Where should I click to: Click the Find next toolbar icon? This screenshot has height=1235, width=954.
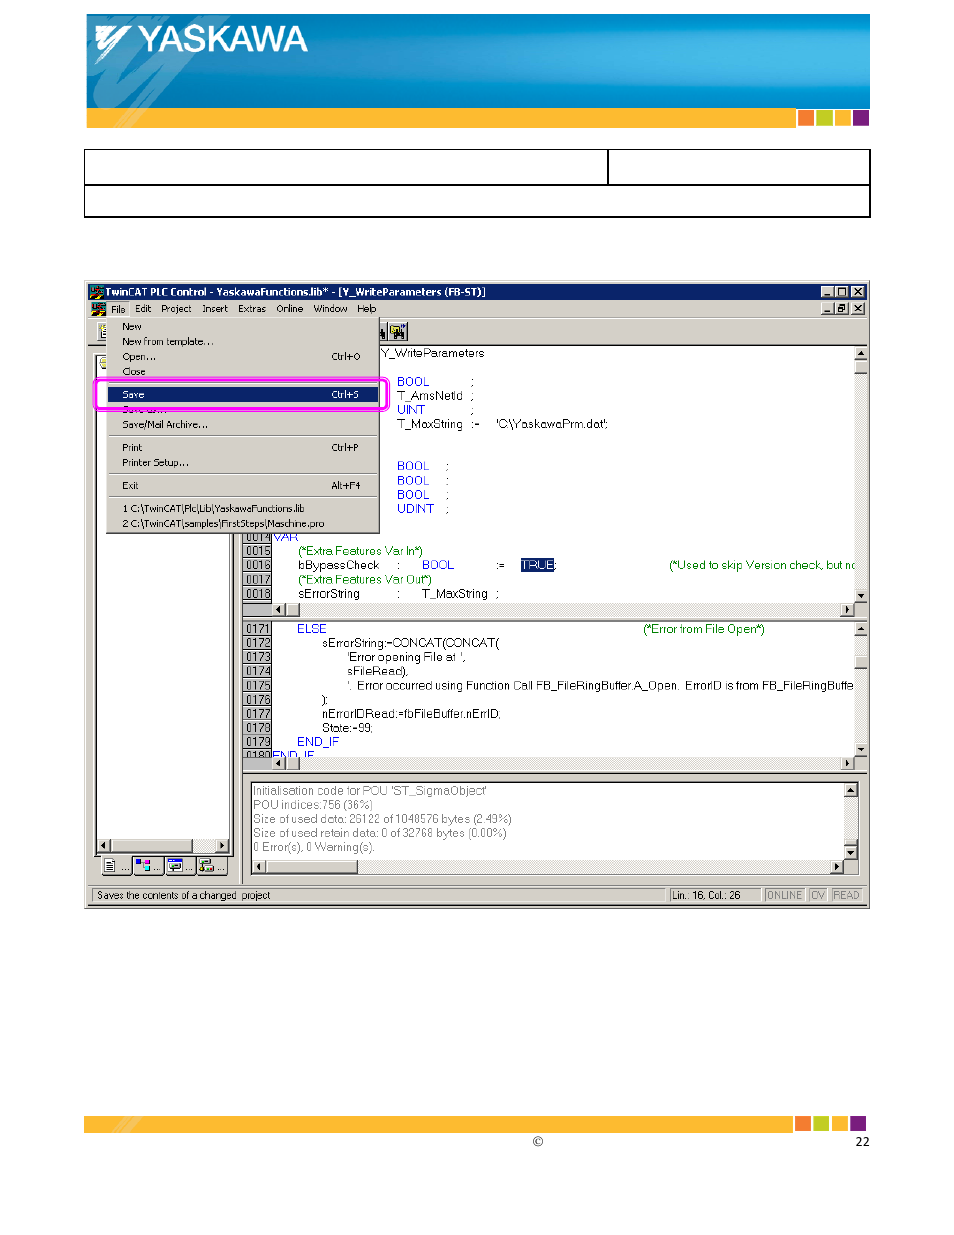tap(398, 331)
